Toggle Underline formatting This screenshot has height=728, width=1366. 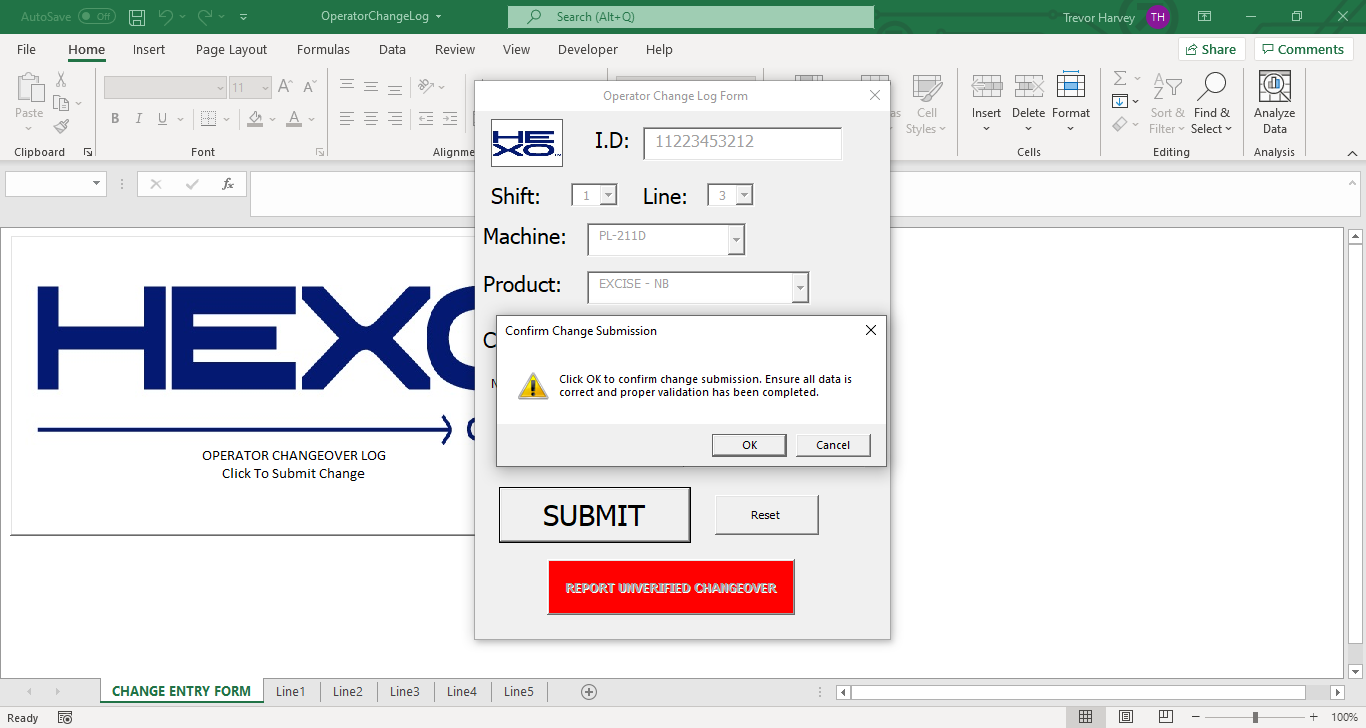163,118
